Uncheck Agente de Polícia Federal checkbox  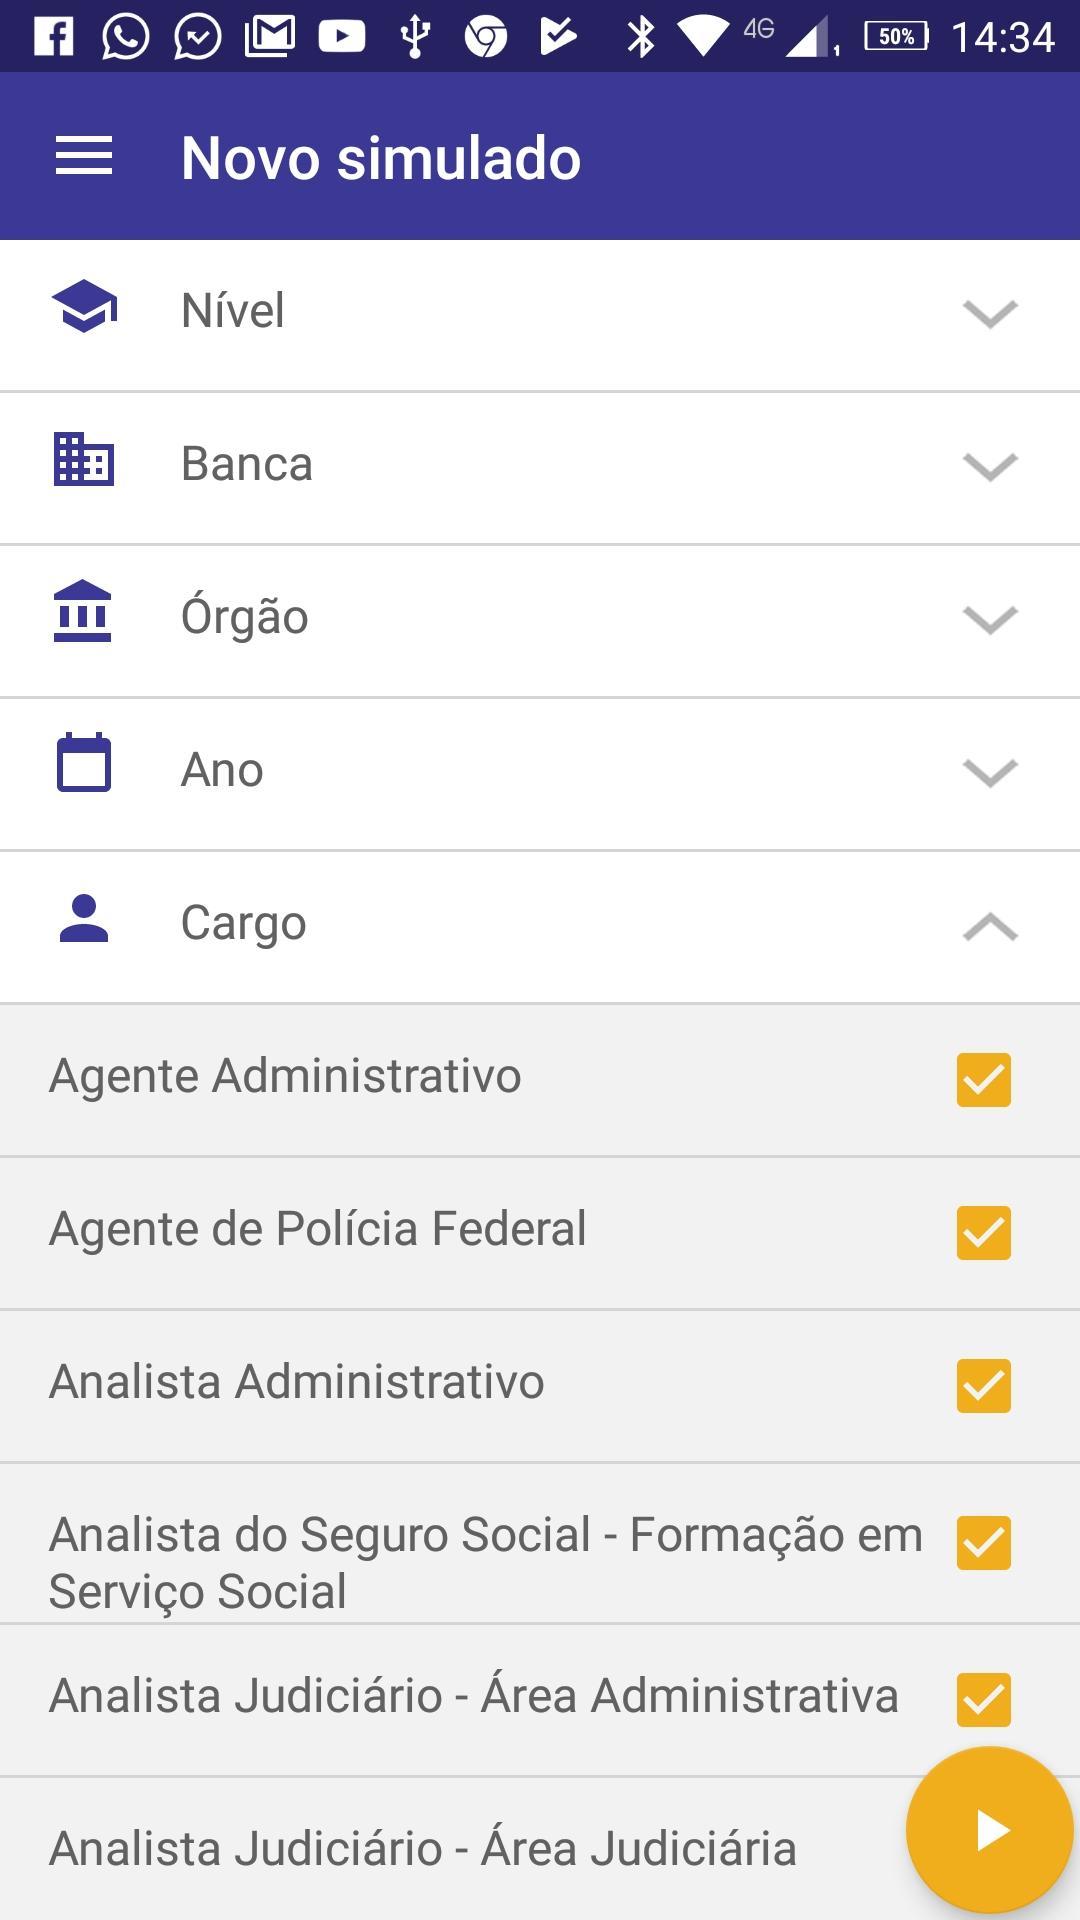pyautogui.click(x=984, y=1233)
